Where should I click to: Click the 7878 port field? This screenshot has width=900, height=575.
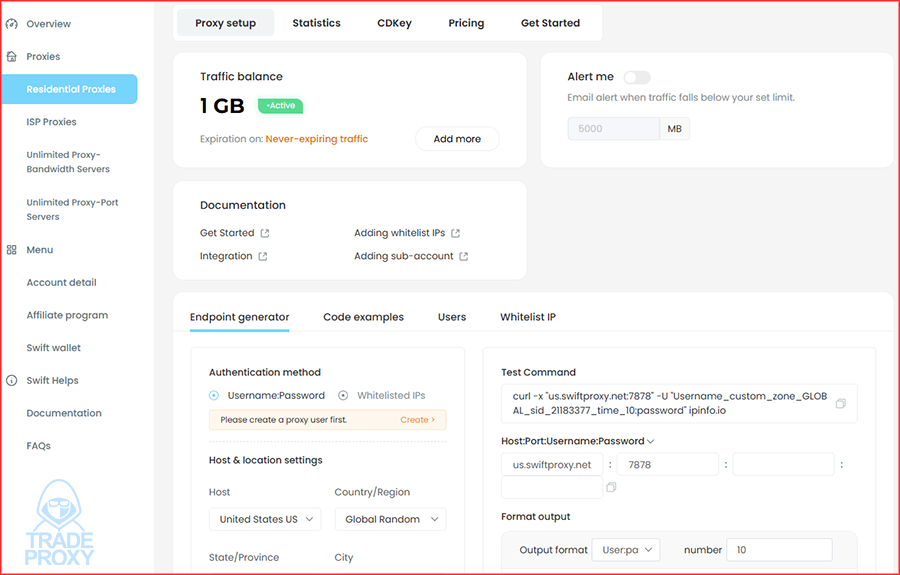[x=668, y=465]
